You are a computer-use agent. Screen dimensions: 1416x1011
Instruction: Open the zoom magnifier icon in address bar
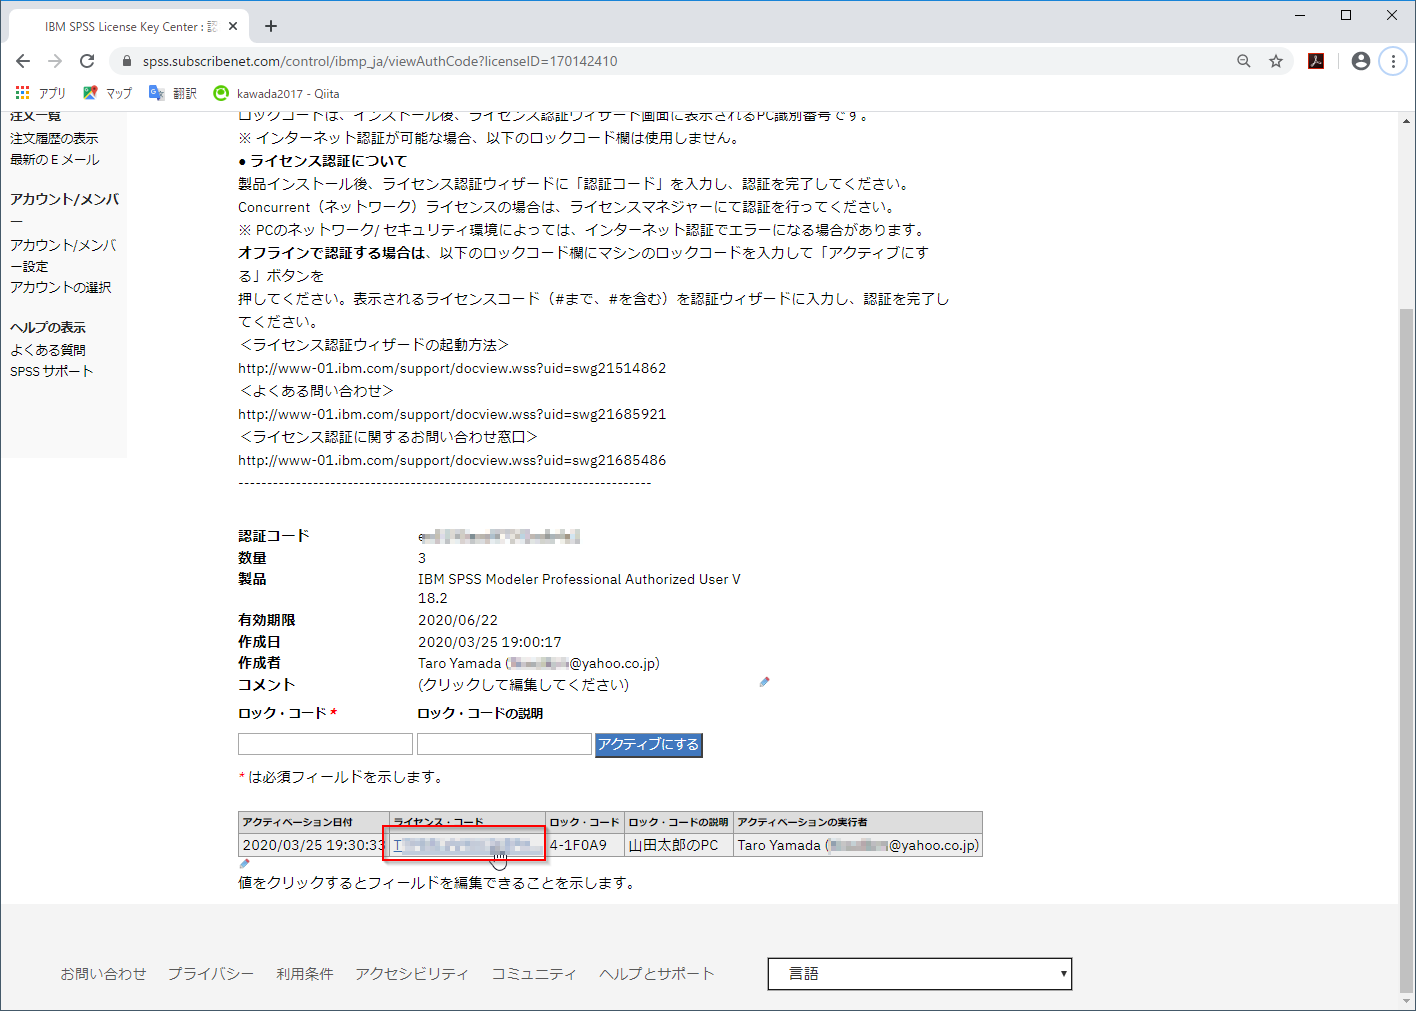click(x=1244, y=61)
